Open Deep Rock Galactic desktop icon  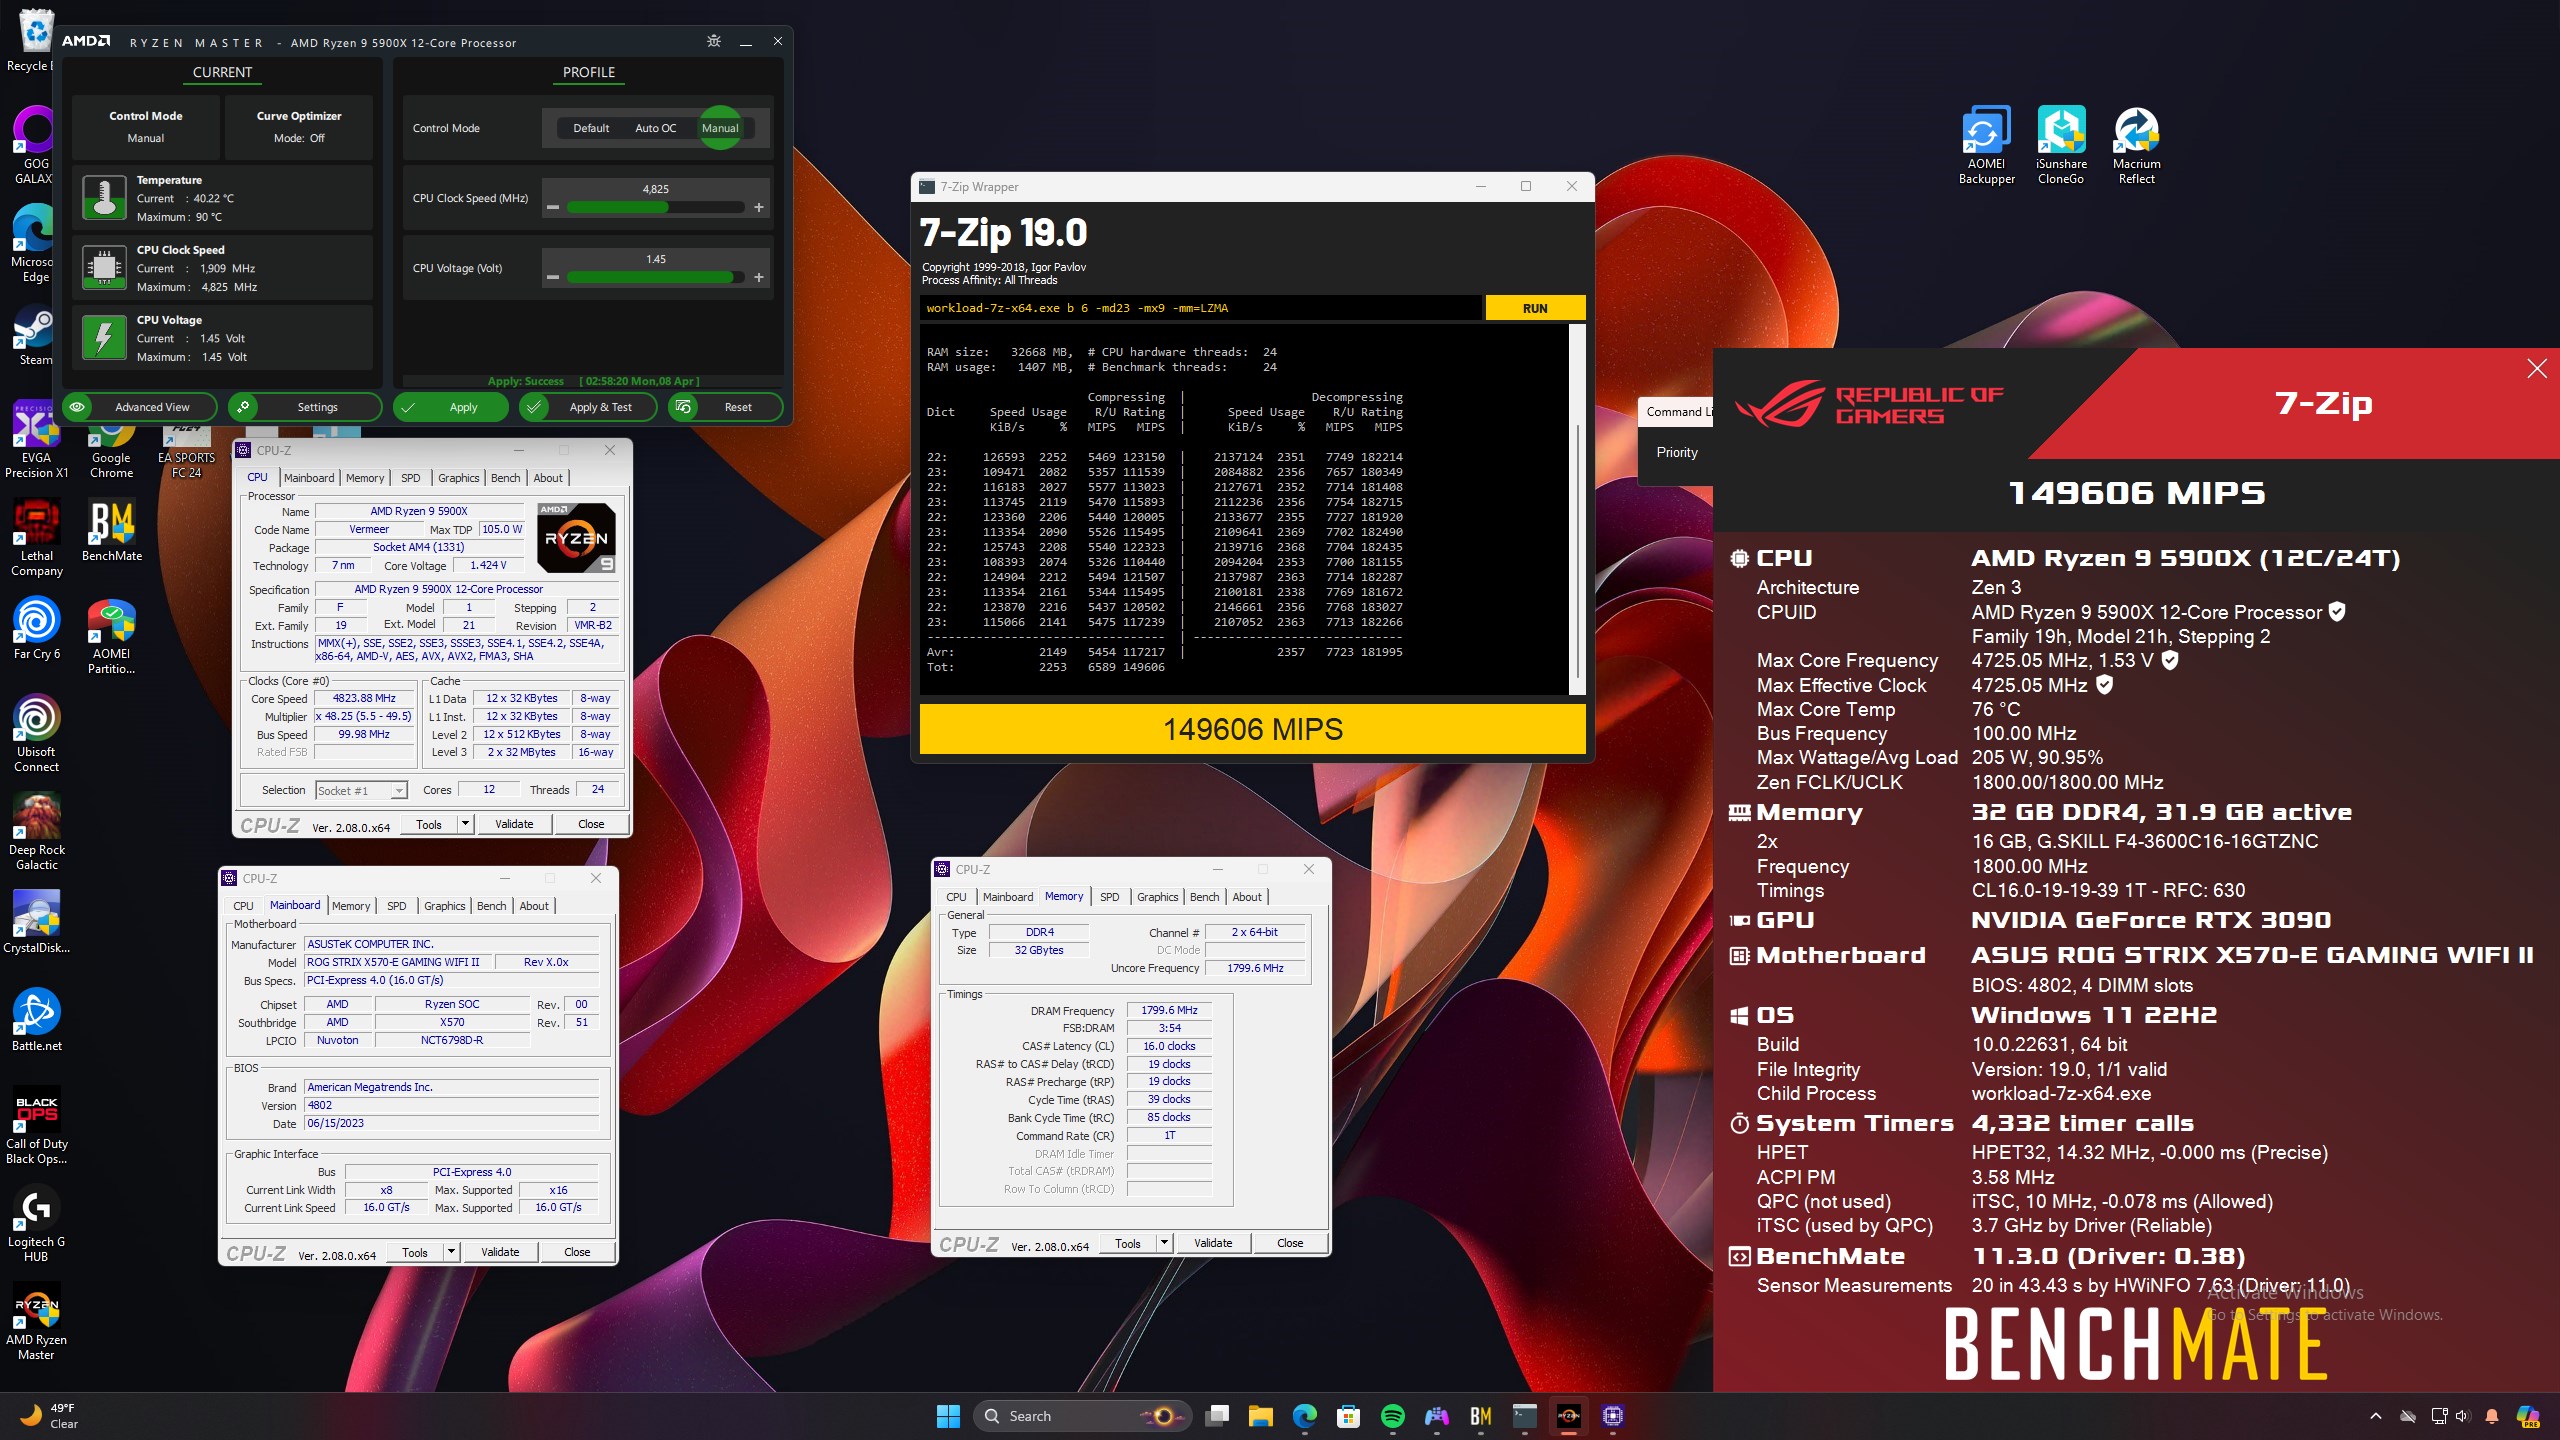tap(36, 831)
